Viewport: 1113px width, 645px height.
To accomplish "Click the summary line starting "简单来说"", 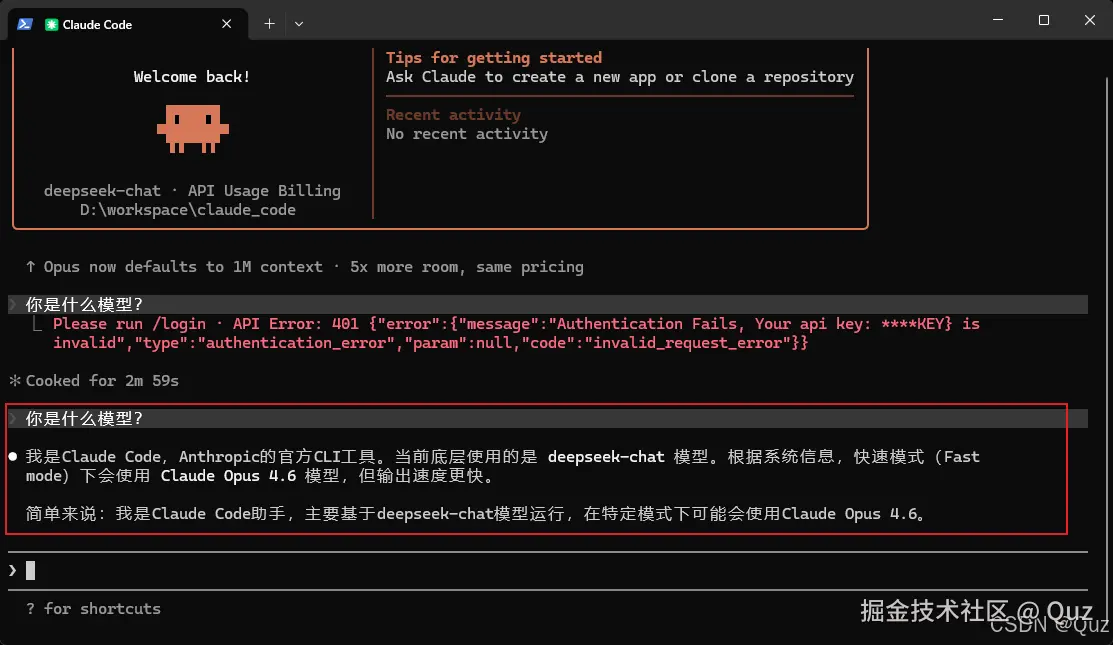I will [476, 514].
